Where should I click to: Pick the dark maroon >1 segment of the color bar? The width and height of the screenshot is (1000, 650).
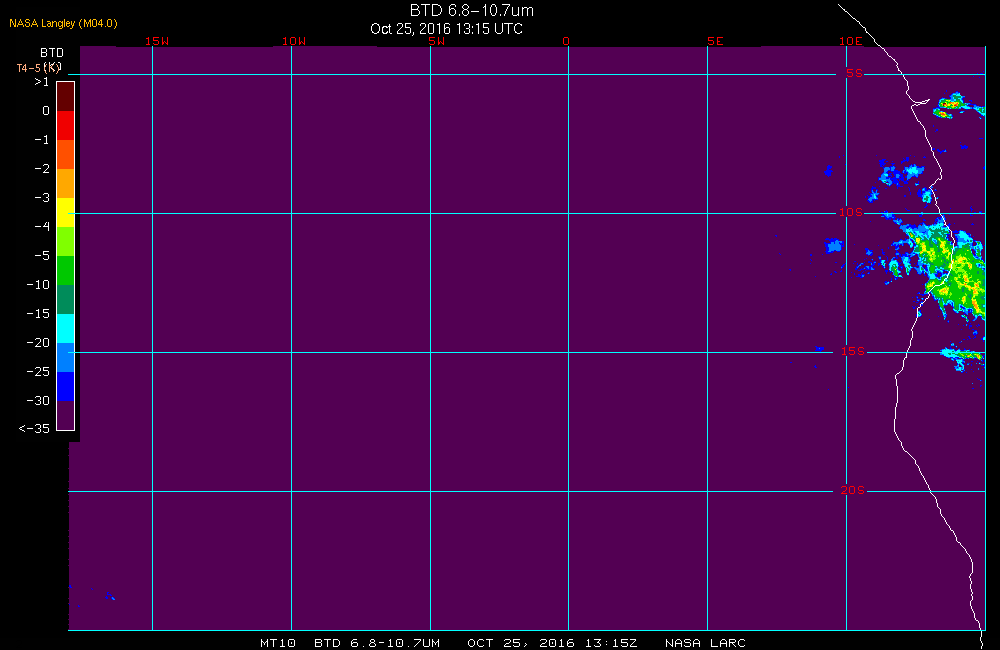click(x=66, y=96)
